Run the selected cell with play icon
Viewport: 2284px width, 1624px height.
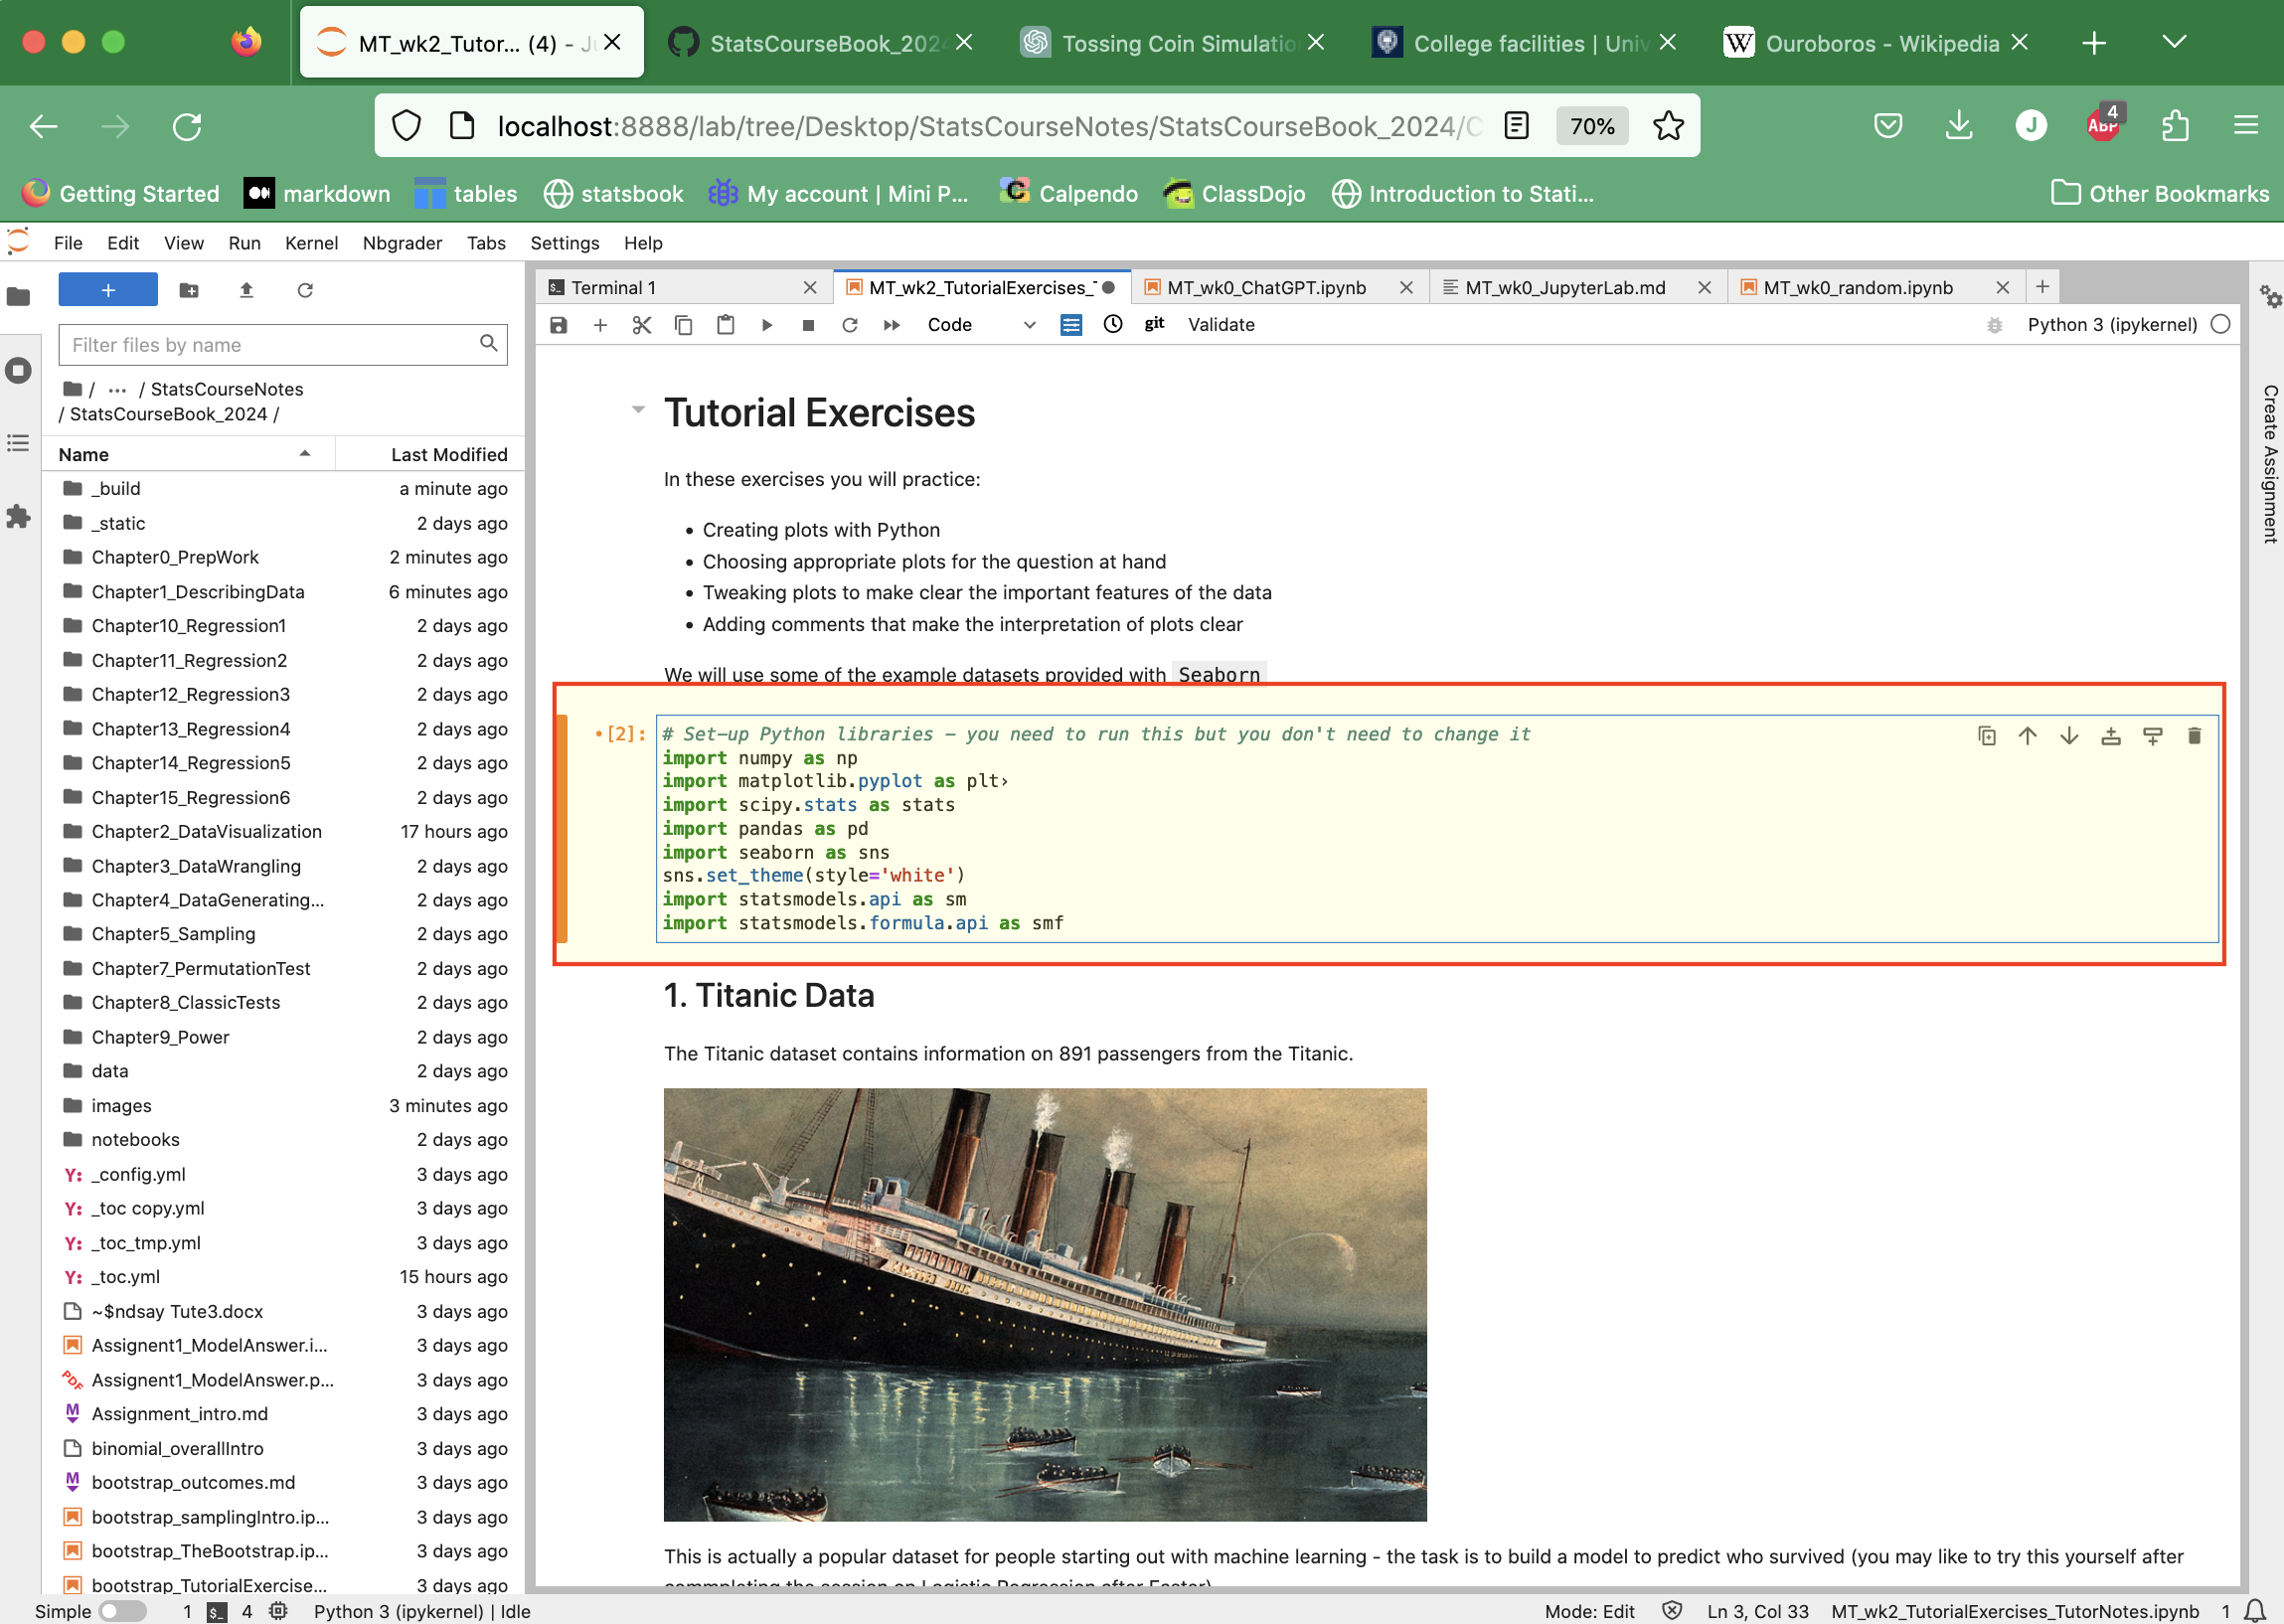(767, 325)
